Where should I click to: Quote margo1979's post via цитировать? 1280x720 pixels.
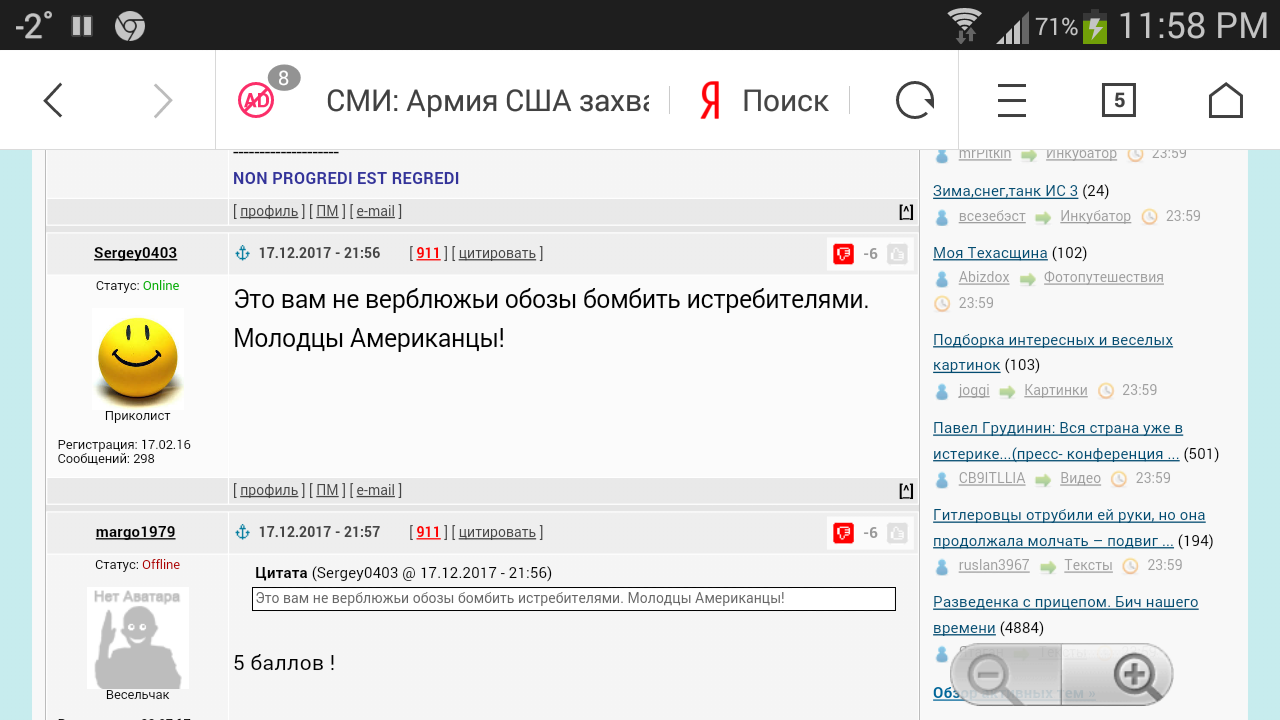click(498, 532)
